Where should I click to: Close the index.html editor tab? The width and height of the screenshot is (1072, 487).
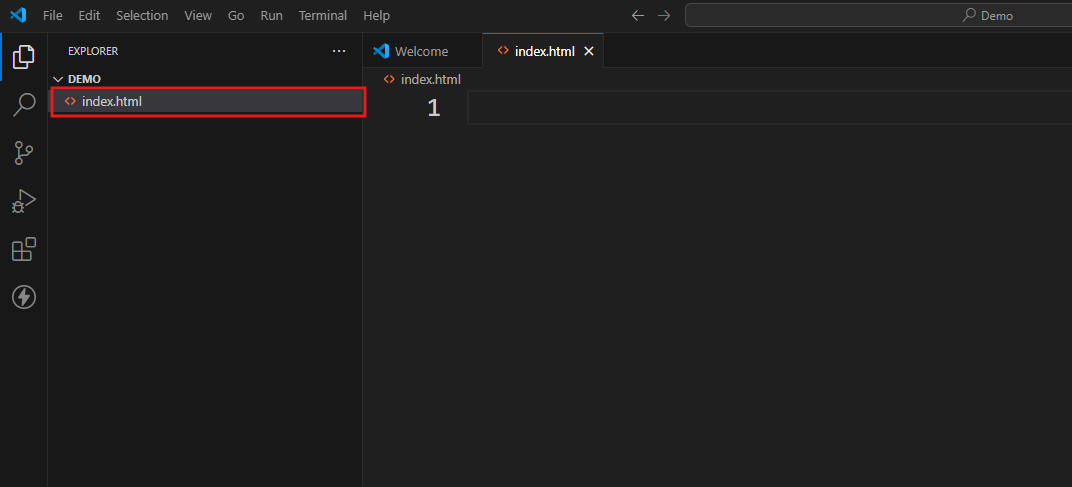(x=589, y=51)
